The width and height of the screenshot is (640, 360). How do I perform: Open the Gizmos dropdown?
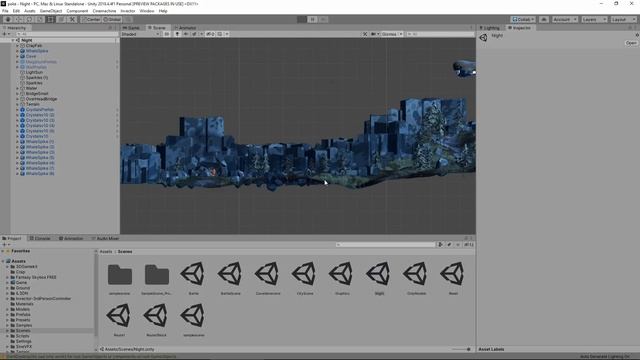[x=392, y=34]
